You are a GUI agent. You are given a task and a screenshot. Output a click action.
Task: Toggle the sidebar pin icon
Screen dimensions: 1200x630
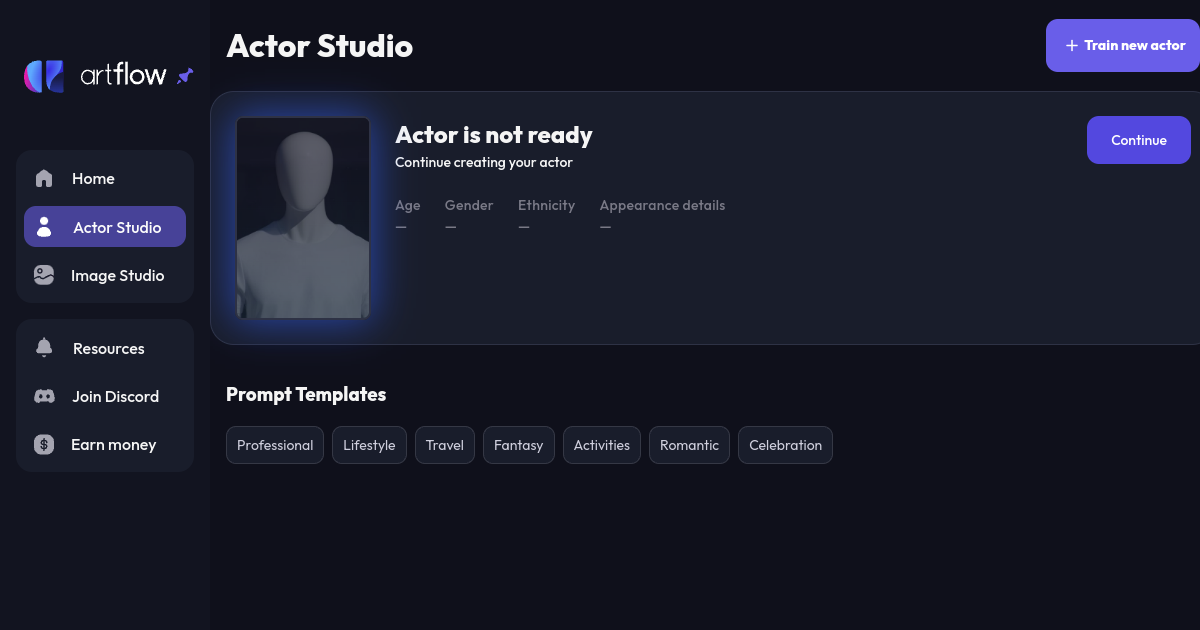pos(185,76)
